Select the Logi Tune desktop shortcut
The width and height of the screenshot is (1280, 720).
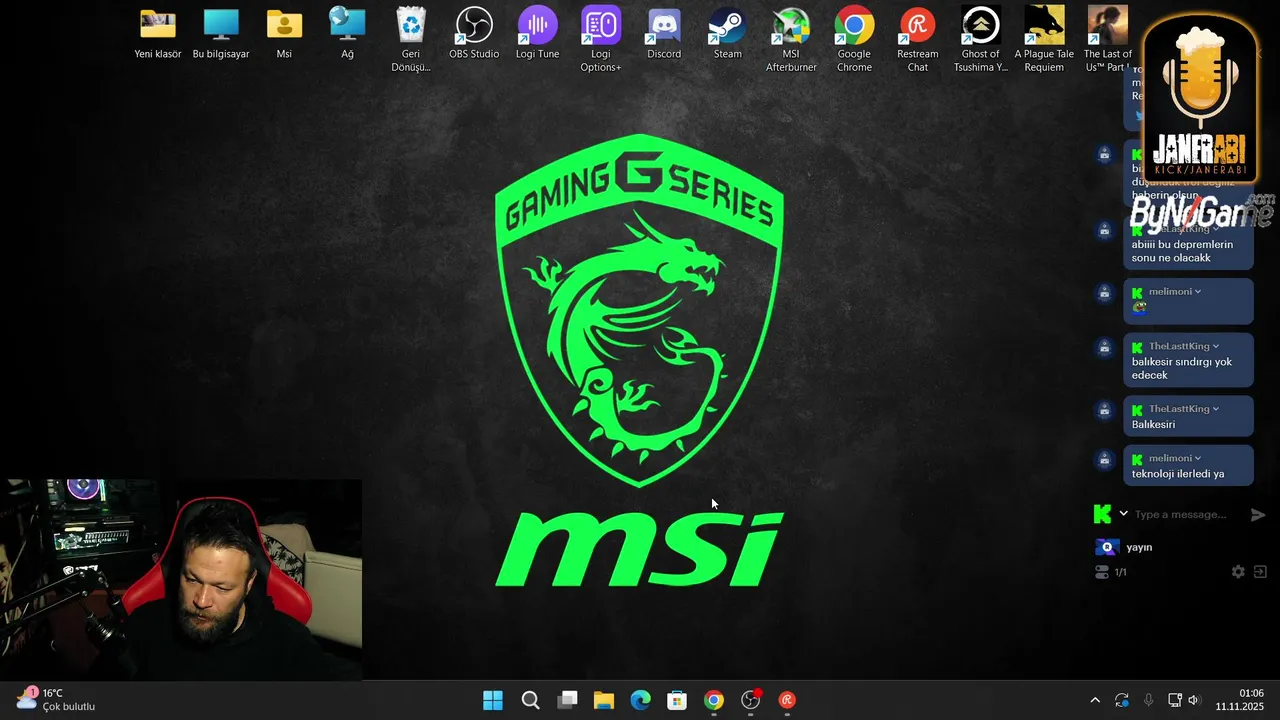tap(537, 34)
